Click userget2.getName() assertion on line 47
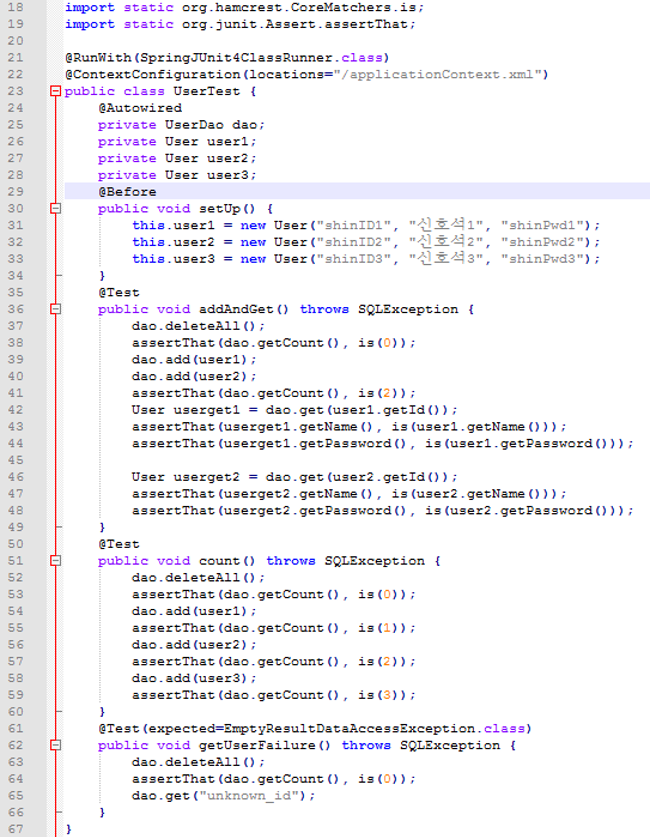Image resolution: width=650 pixels, height=837 pixels. tap(348, 494)
